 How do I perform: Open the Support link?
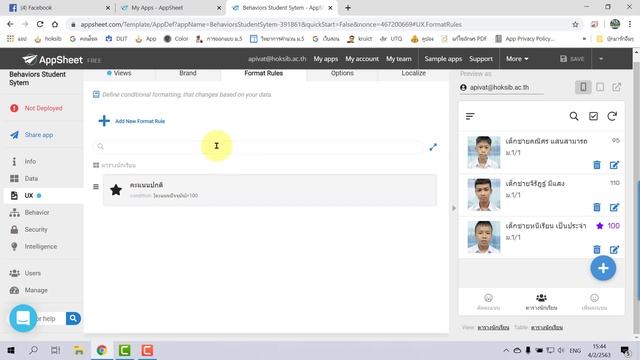click(x=481, y=59)
